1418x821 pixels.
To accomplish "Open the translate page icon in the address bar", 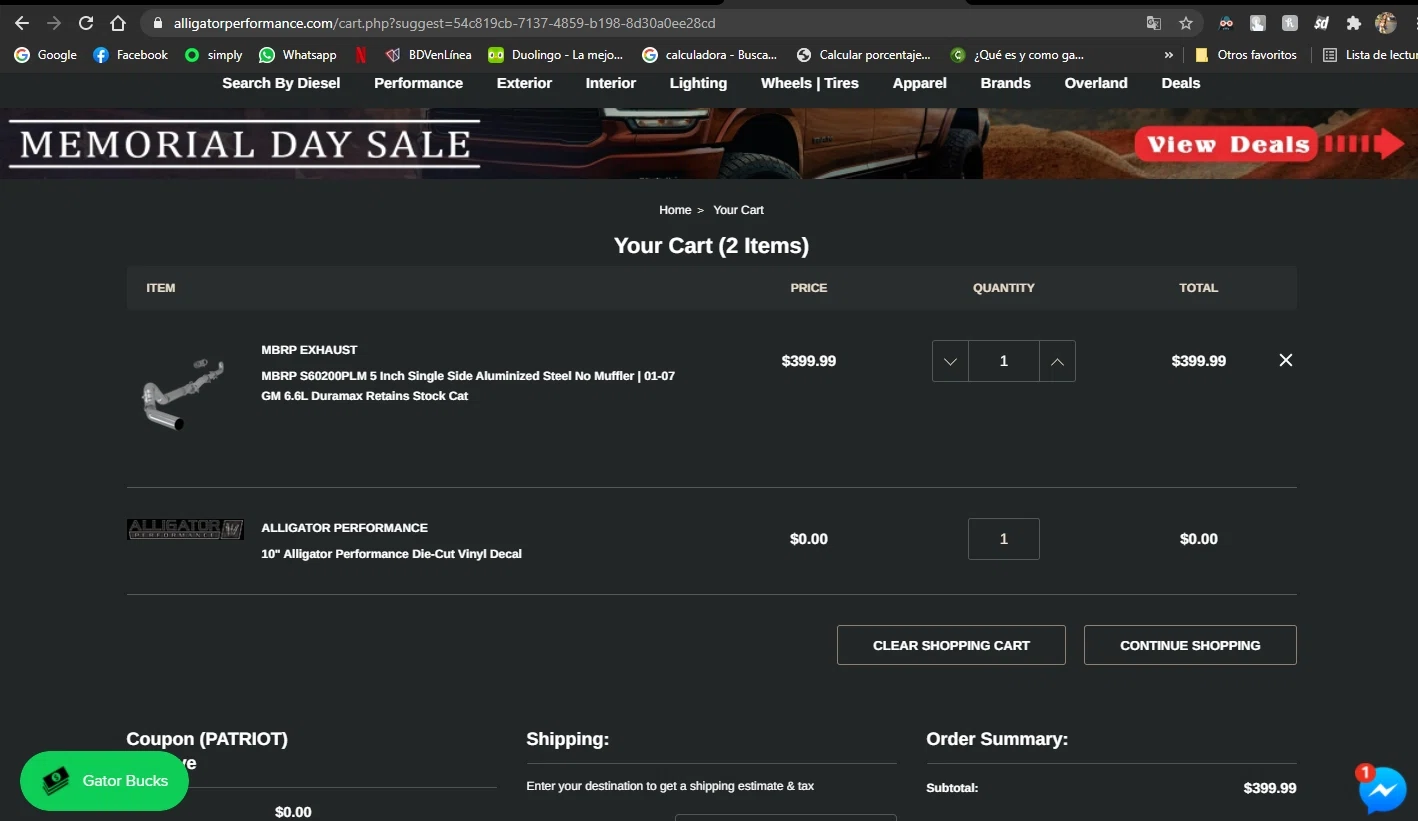I will pyautogui.click(x=1154, y=23).
